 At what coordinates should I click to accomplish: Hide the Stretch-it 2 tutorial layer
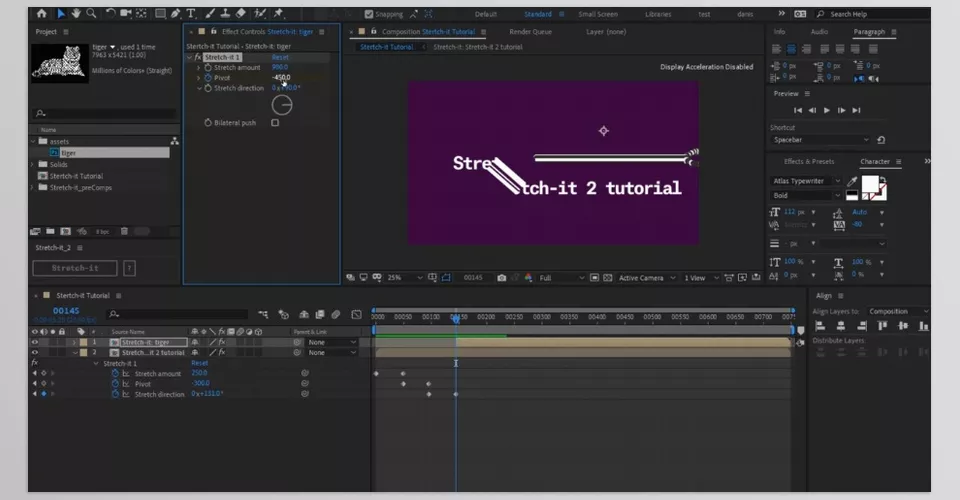point(35,353)
